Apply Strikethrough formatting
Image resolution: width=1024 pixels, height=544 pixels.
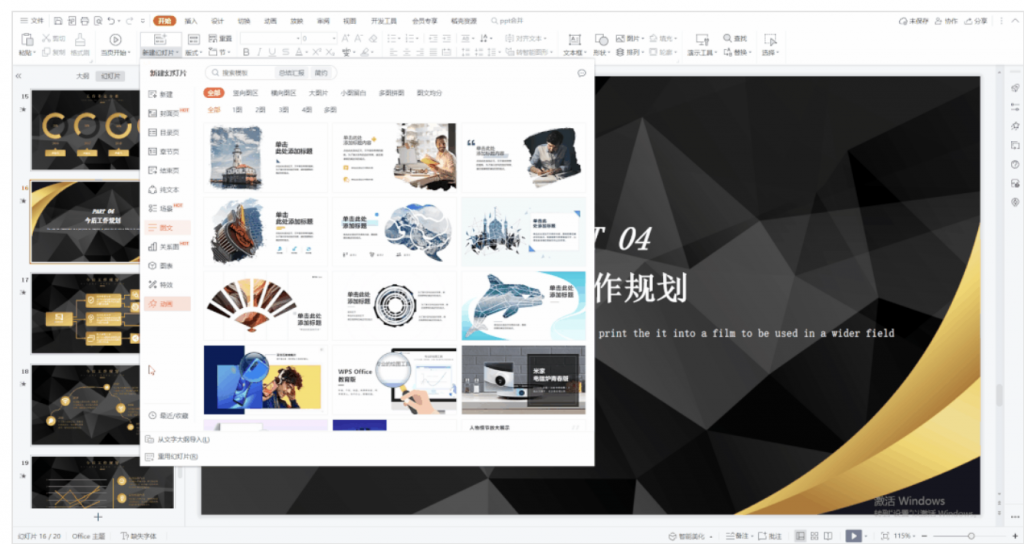pos(285,52)
